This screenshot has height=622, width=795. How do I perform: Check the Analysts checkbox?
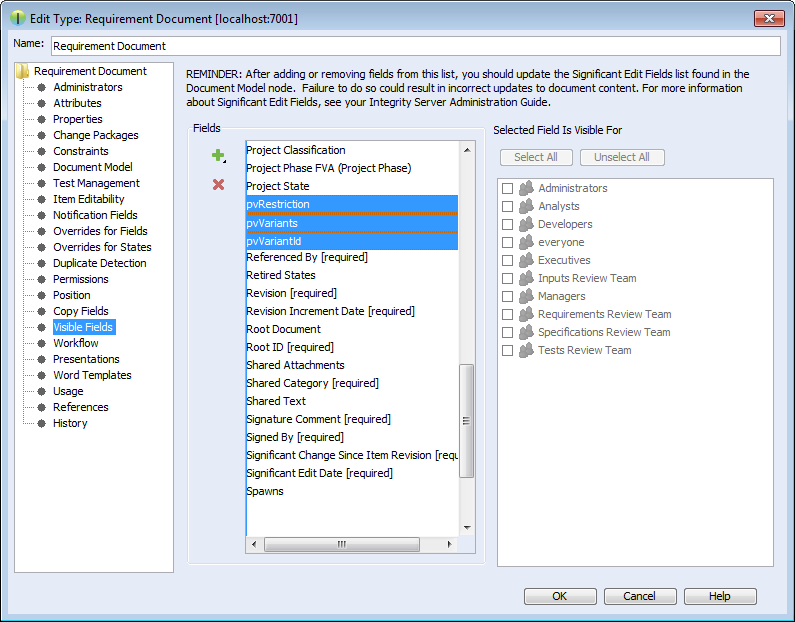click(x=508, y=206)
